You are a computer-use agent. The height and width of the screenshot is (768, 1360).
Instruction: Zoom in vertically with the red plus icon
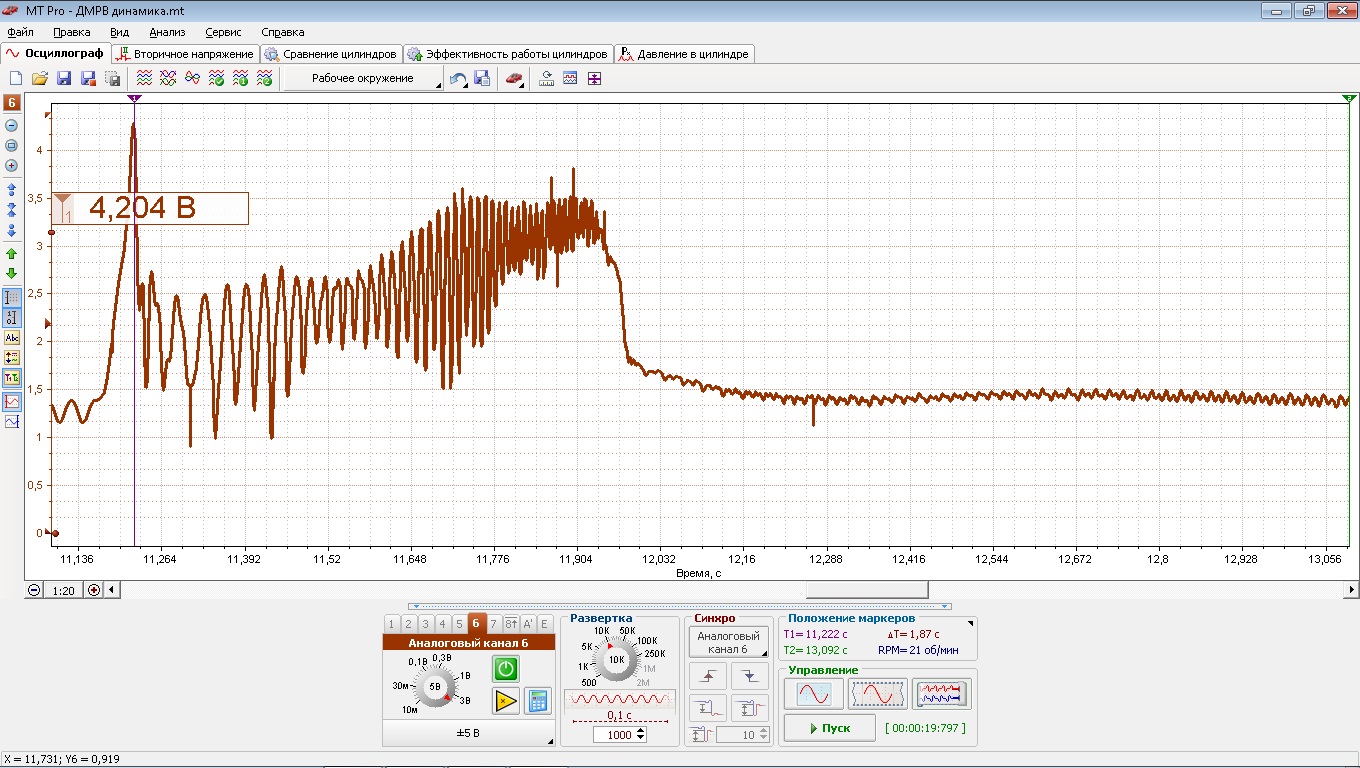click(x=12, y=165)
